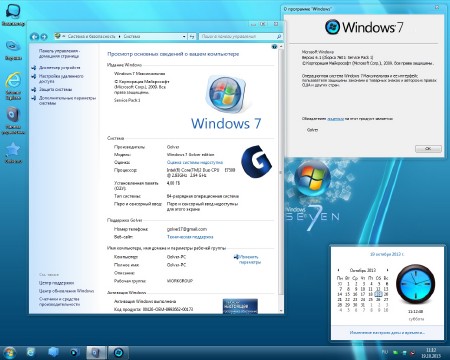Click OK in About Windows dialog

428,149
